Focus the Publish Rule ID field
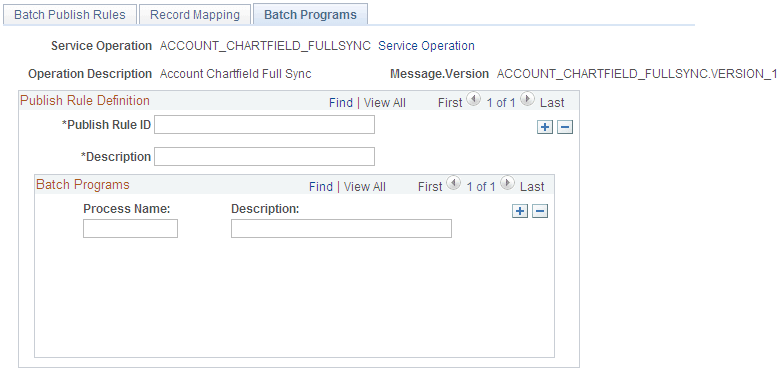 point(264,125)
